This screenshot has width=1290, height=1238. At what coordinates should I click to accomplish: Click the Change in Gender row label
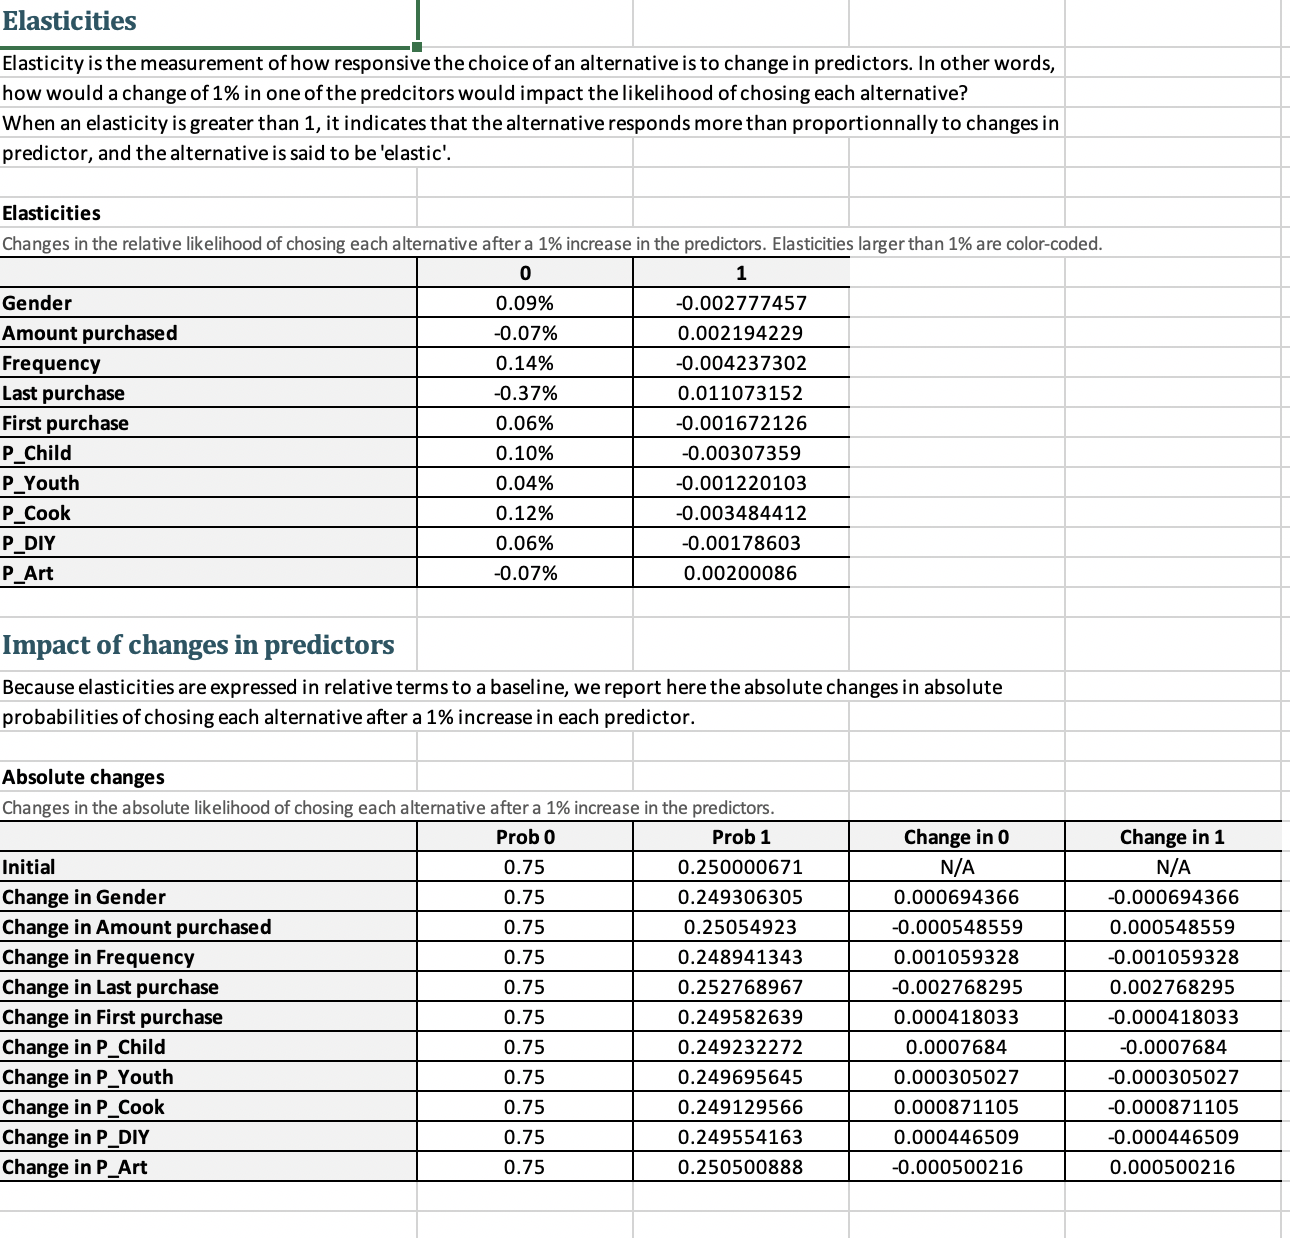[208, 897]
